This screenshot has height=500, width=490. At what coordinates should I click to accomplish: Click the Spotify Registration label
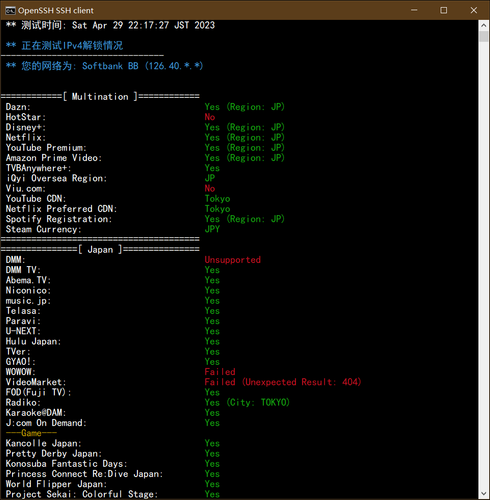pos(59,219)
